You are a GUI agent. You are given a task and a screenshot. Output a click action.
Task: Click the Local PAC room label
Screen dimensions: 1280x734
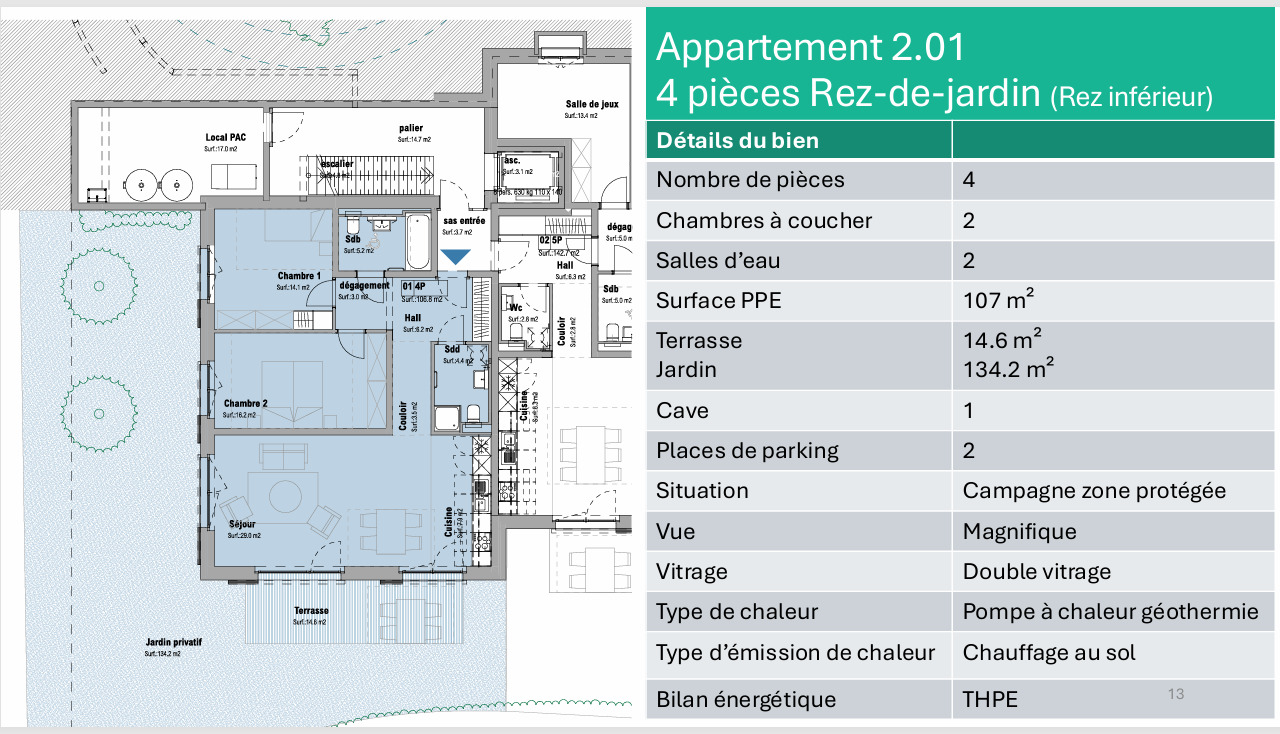pyautogui.click(x=225, y=137)
